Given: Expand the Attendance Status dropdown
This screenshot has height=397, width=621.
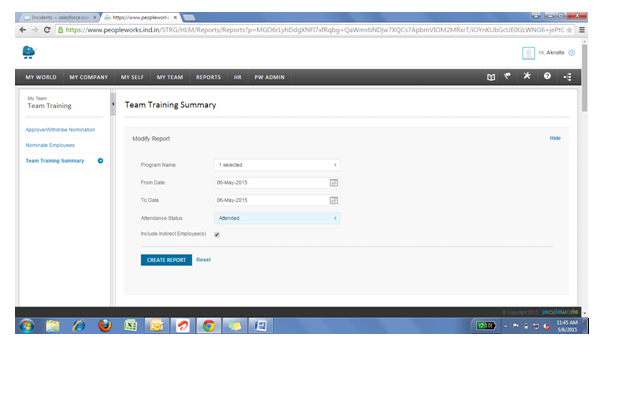Looking at the screenshot, I should 277,218.
